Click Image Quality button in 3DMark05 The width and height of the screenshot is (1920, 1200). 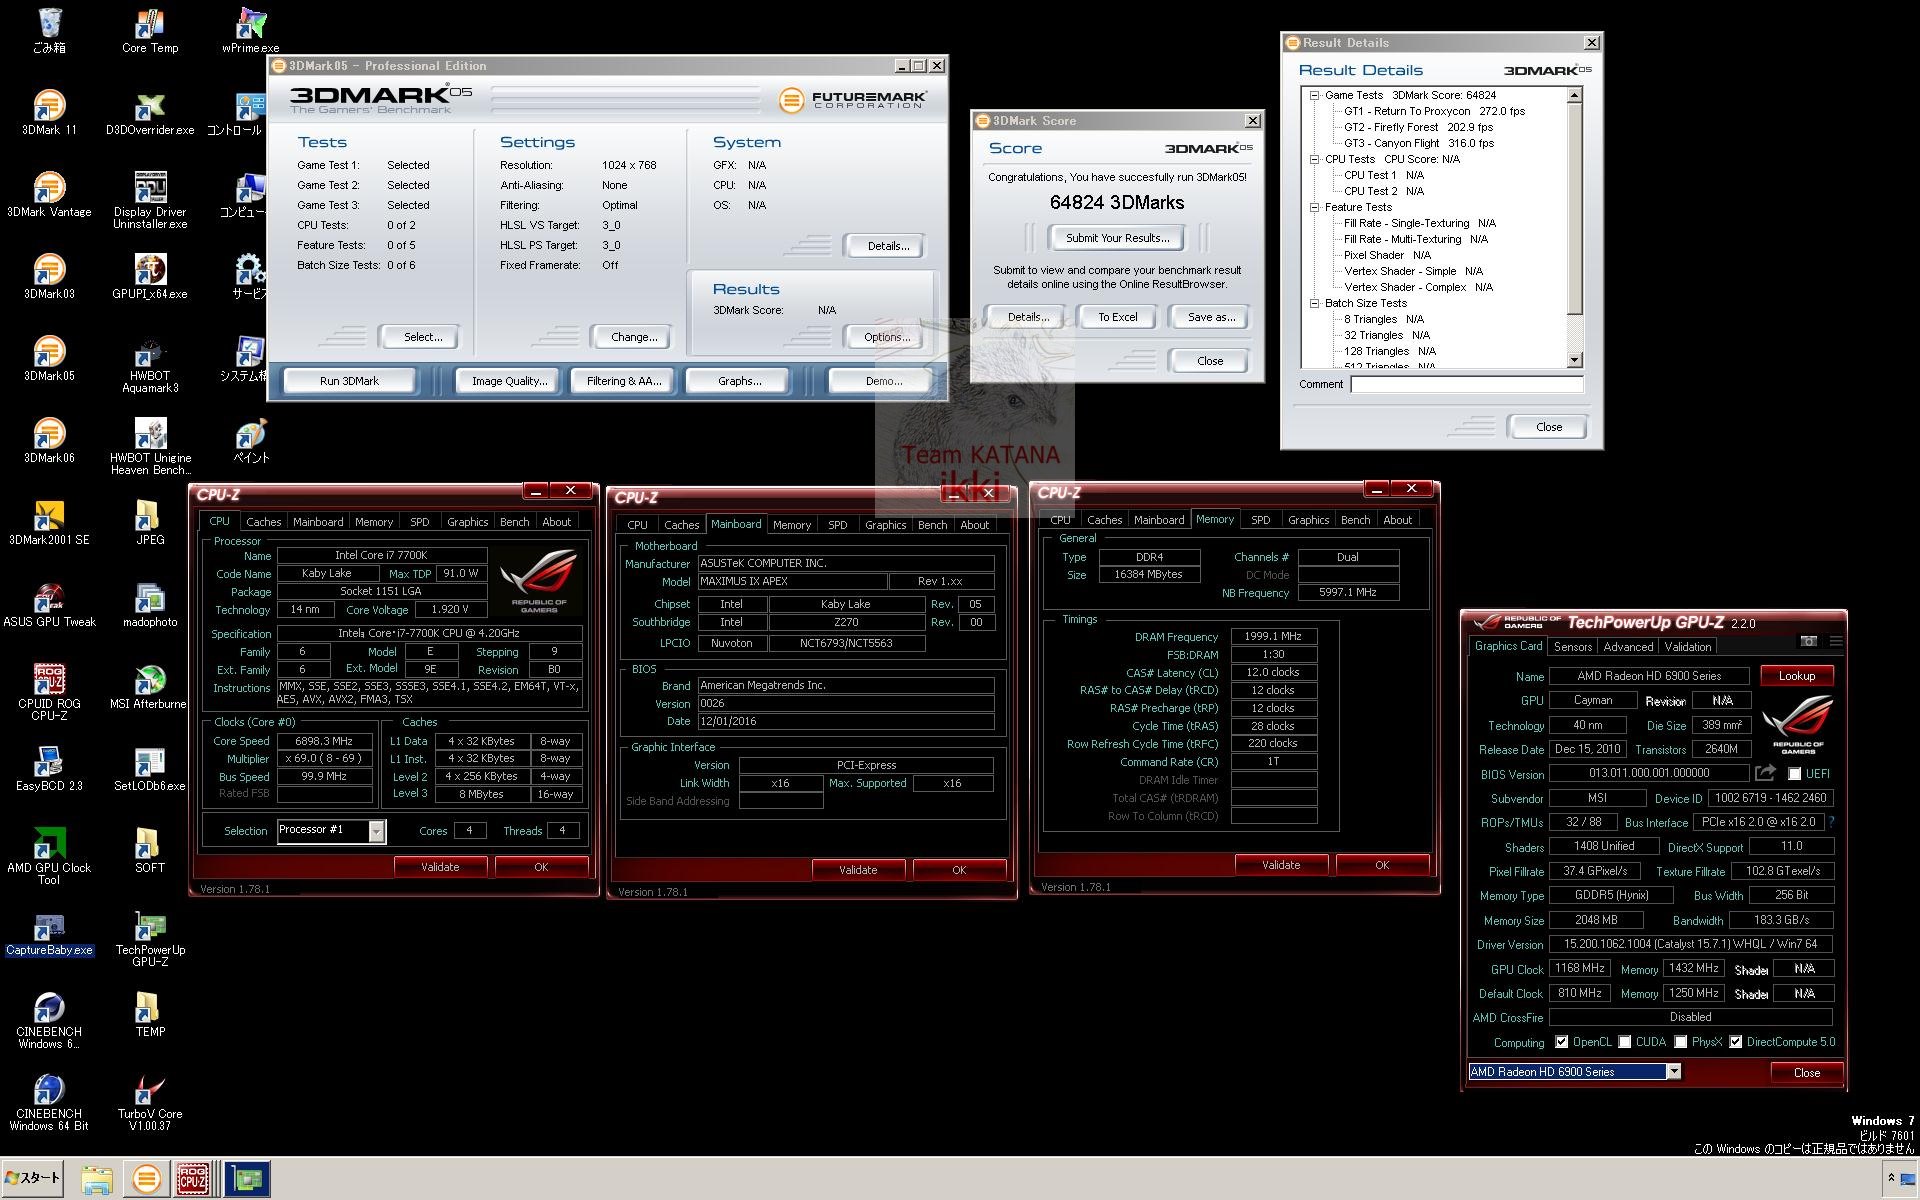[509, 381]
